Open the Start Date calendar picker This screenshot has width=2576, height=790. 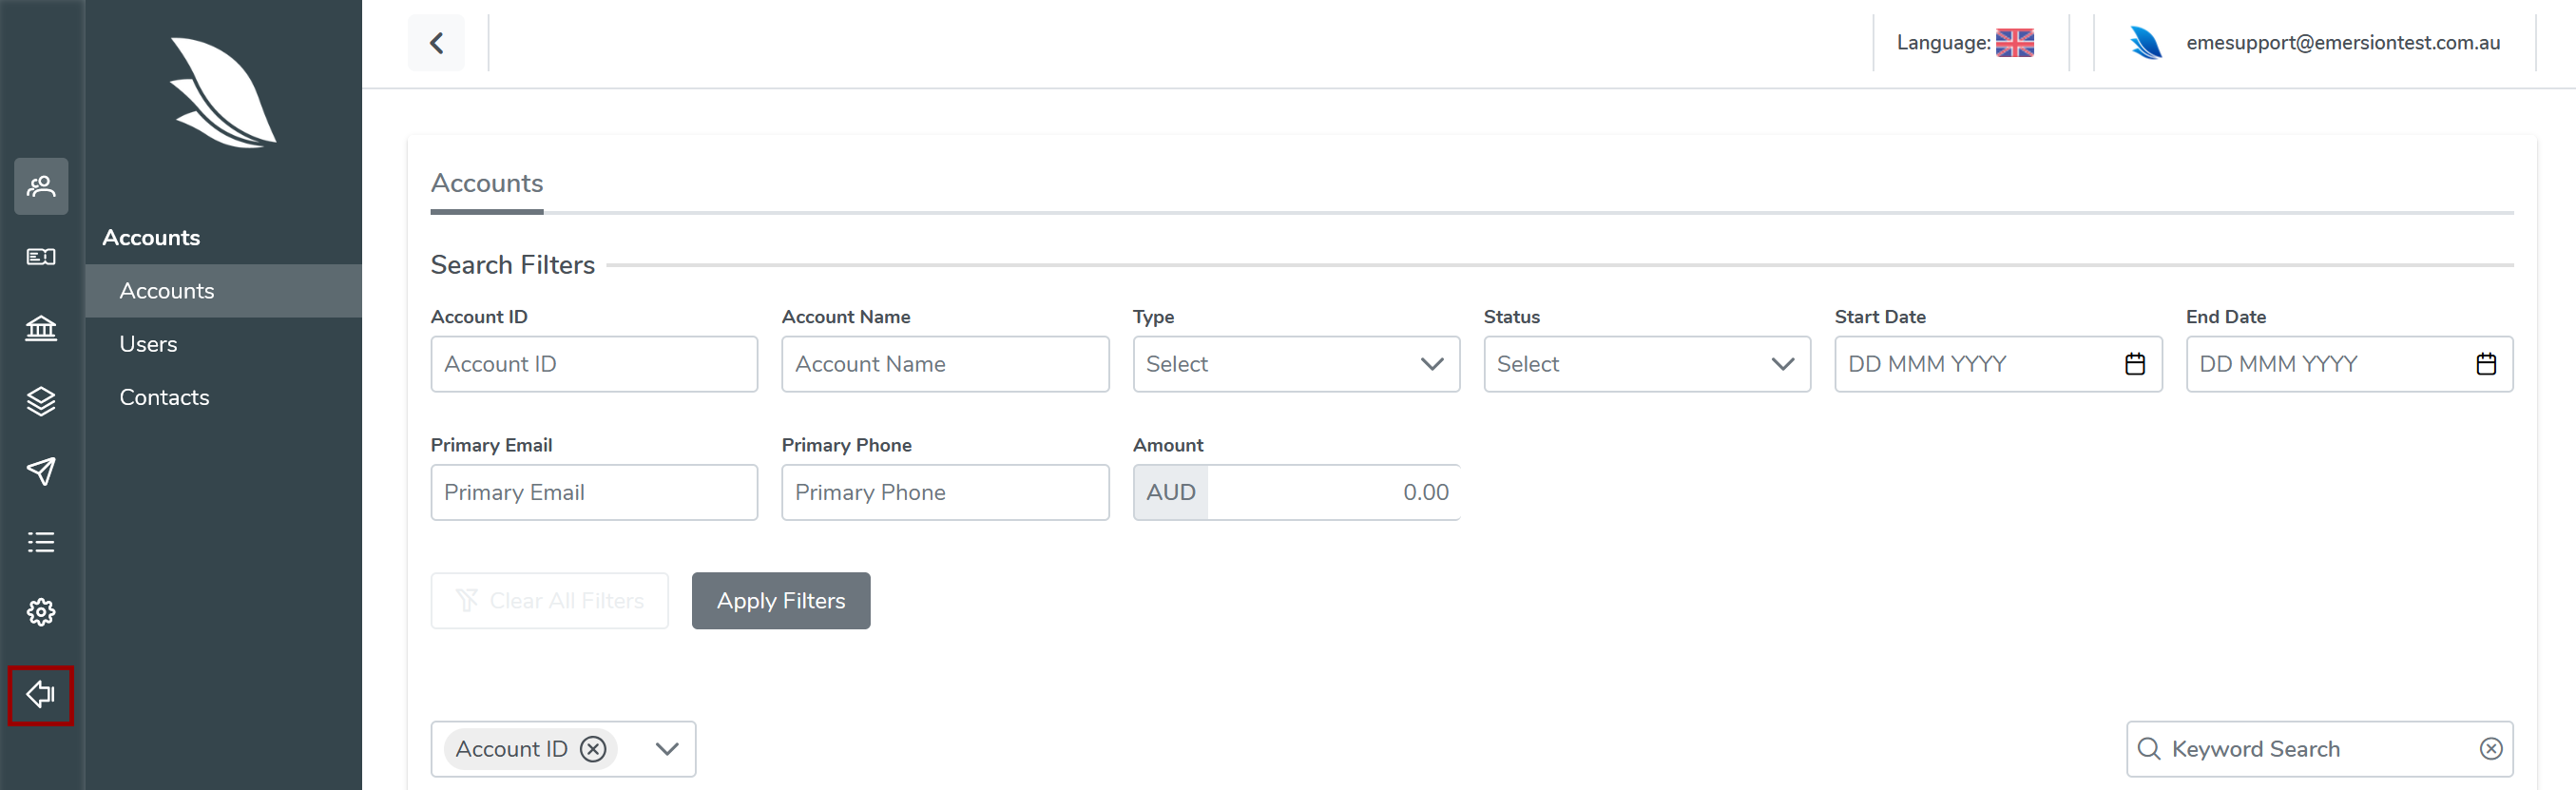(x=2134, y=364)
